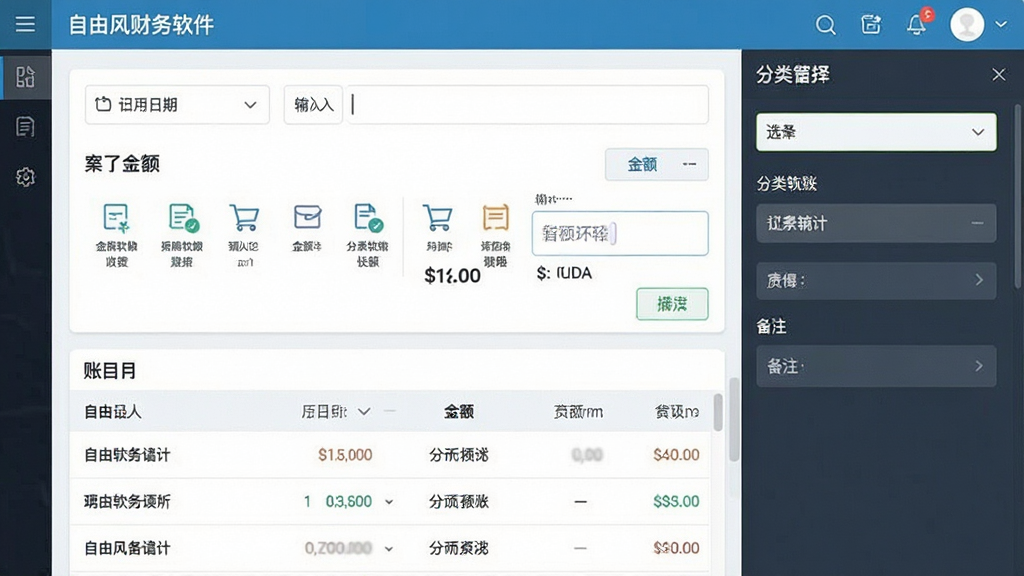The height and width of the screenshot is (576, 1024).
Task: Click the 金额 button above the icon row
Action: tap(656, 165)
